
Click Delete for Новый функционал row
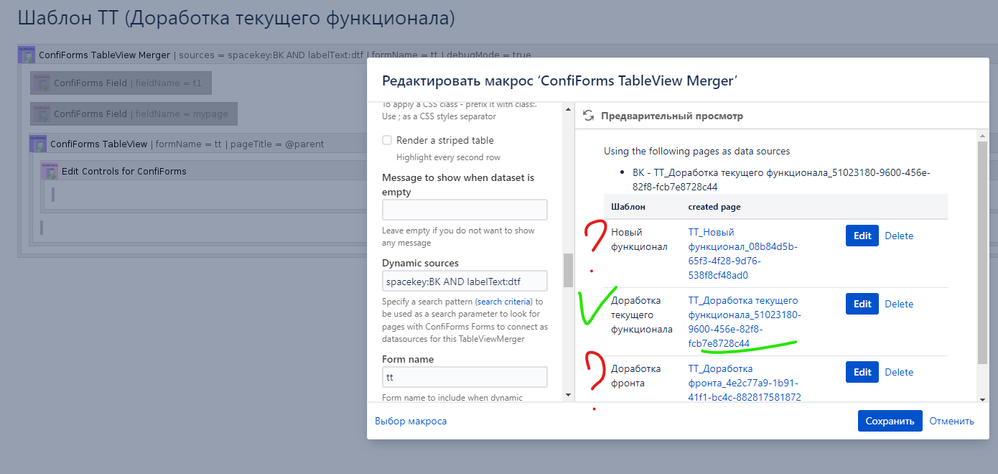coord(899,235)
